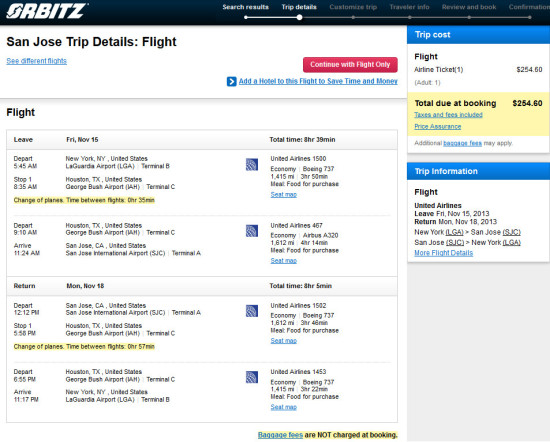
Task: Open the Price Assurance link
Action: click(x=437, y=127)
